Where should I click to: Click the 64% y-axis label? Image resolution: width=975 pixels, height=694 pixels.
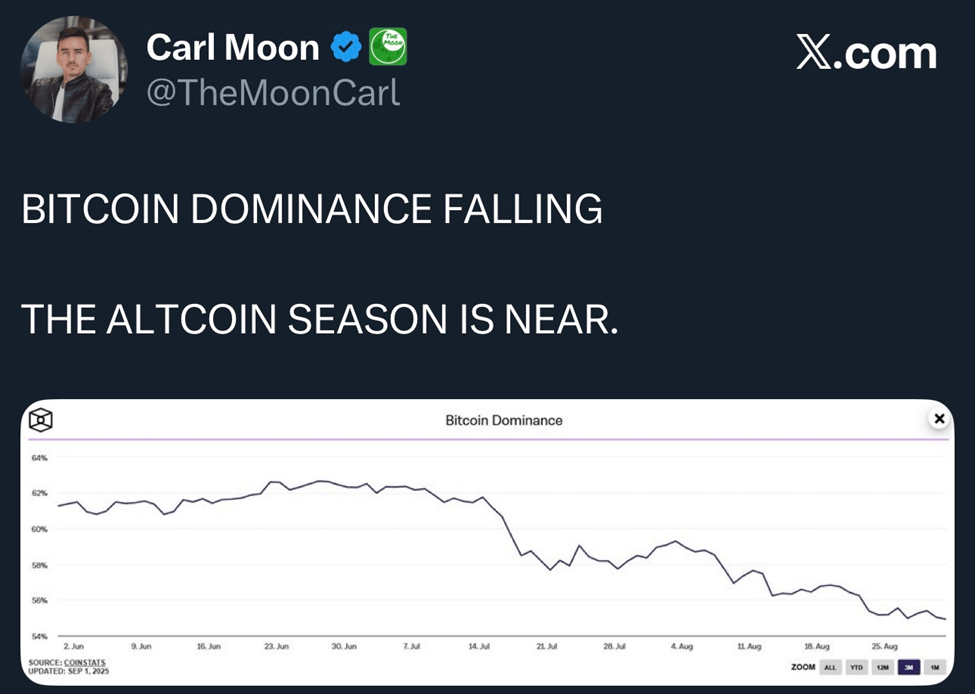[x=39, y=458]
